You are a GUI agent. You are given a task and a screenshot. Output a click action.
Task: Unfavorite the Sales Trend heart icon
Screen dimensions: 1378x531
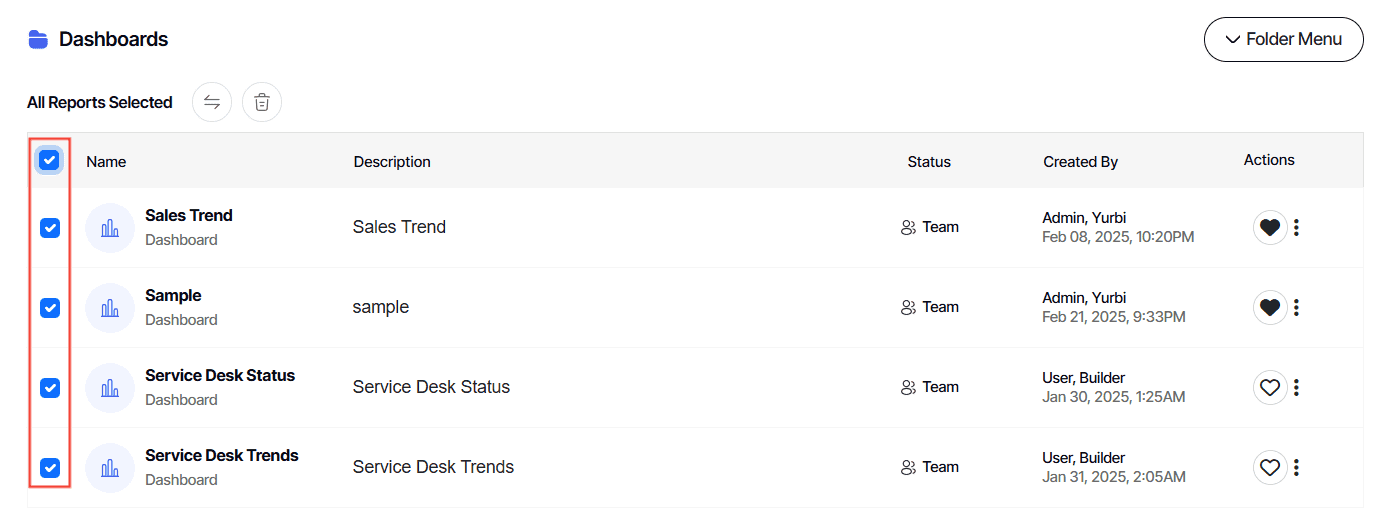point(1270,227)
